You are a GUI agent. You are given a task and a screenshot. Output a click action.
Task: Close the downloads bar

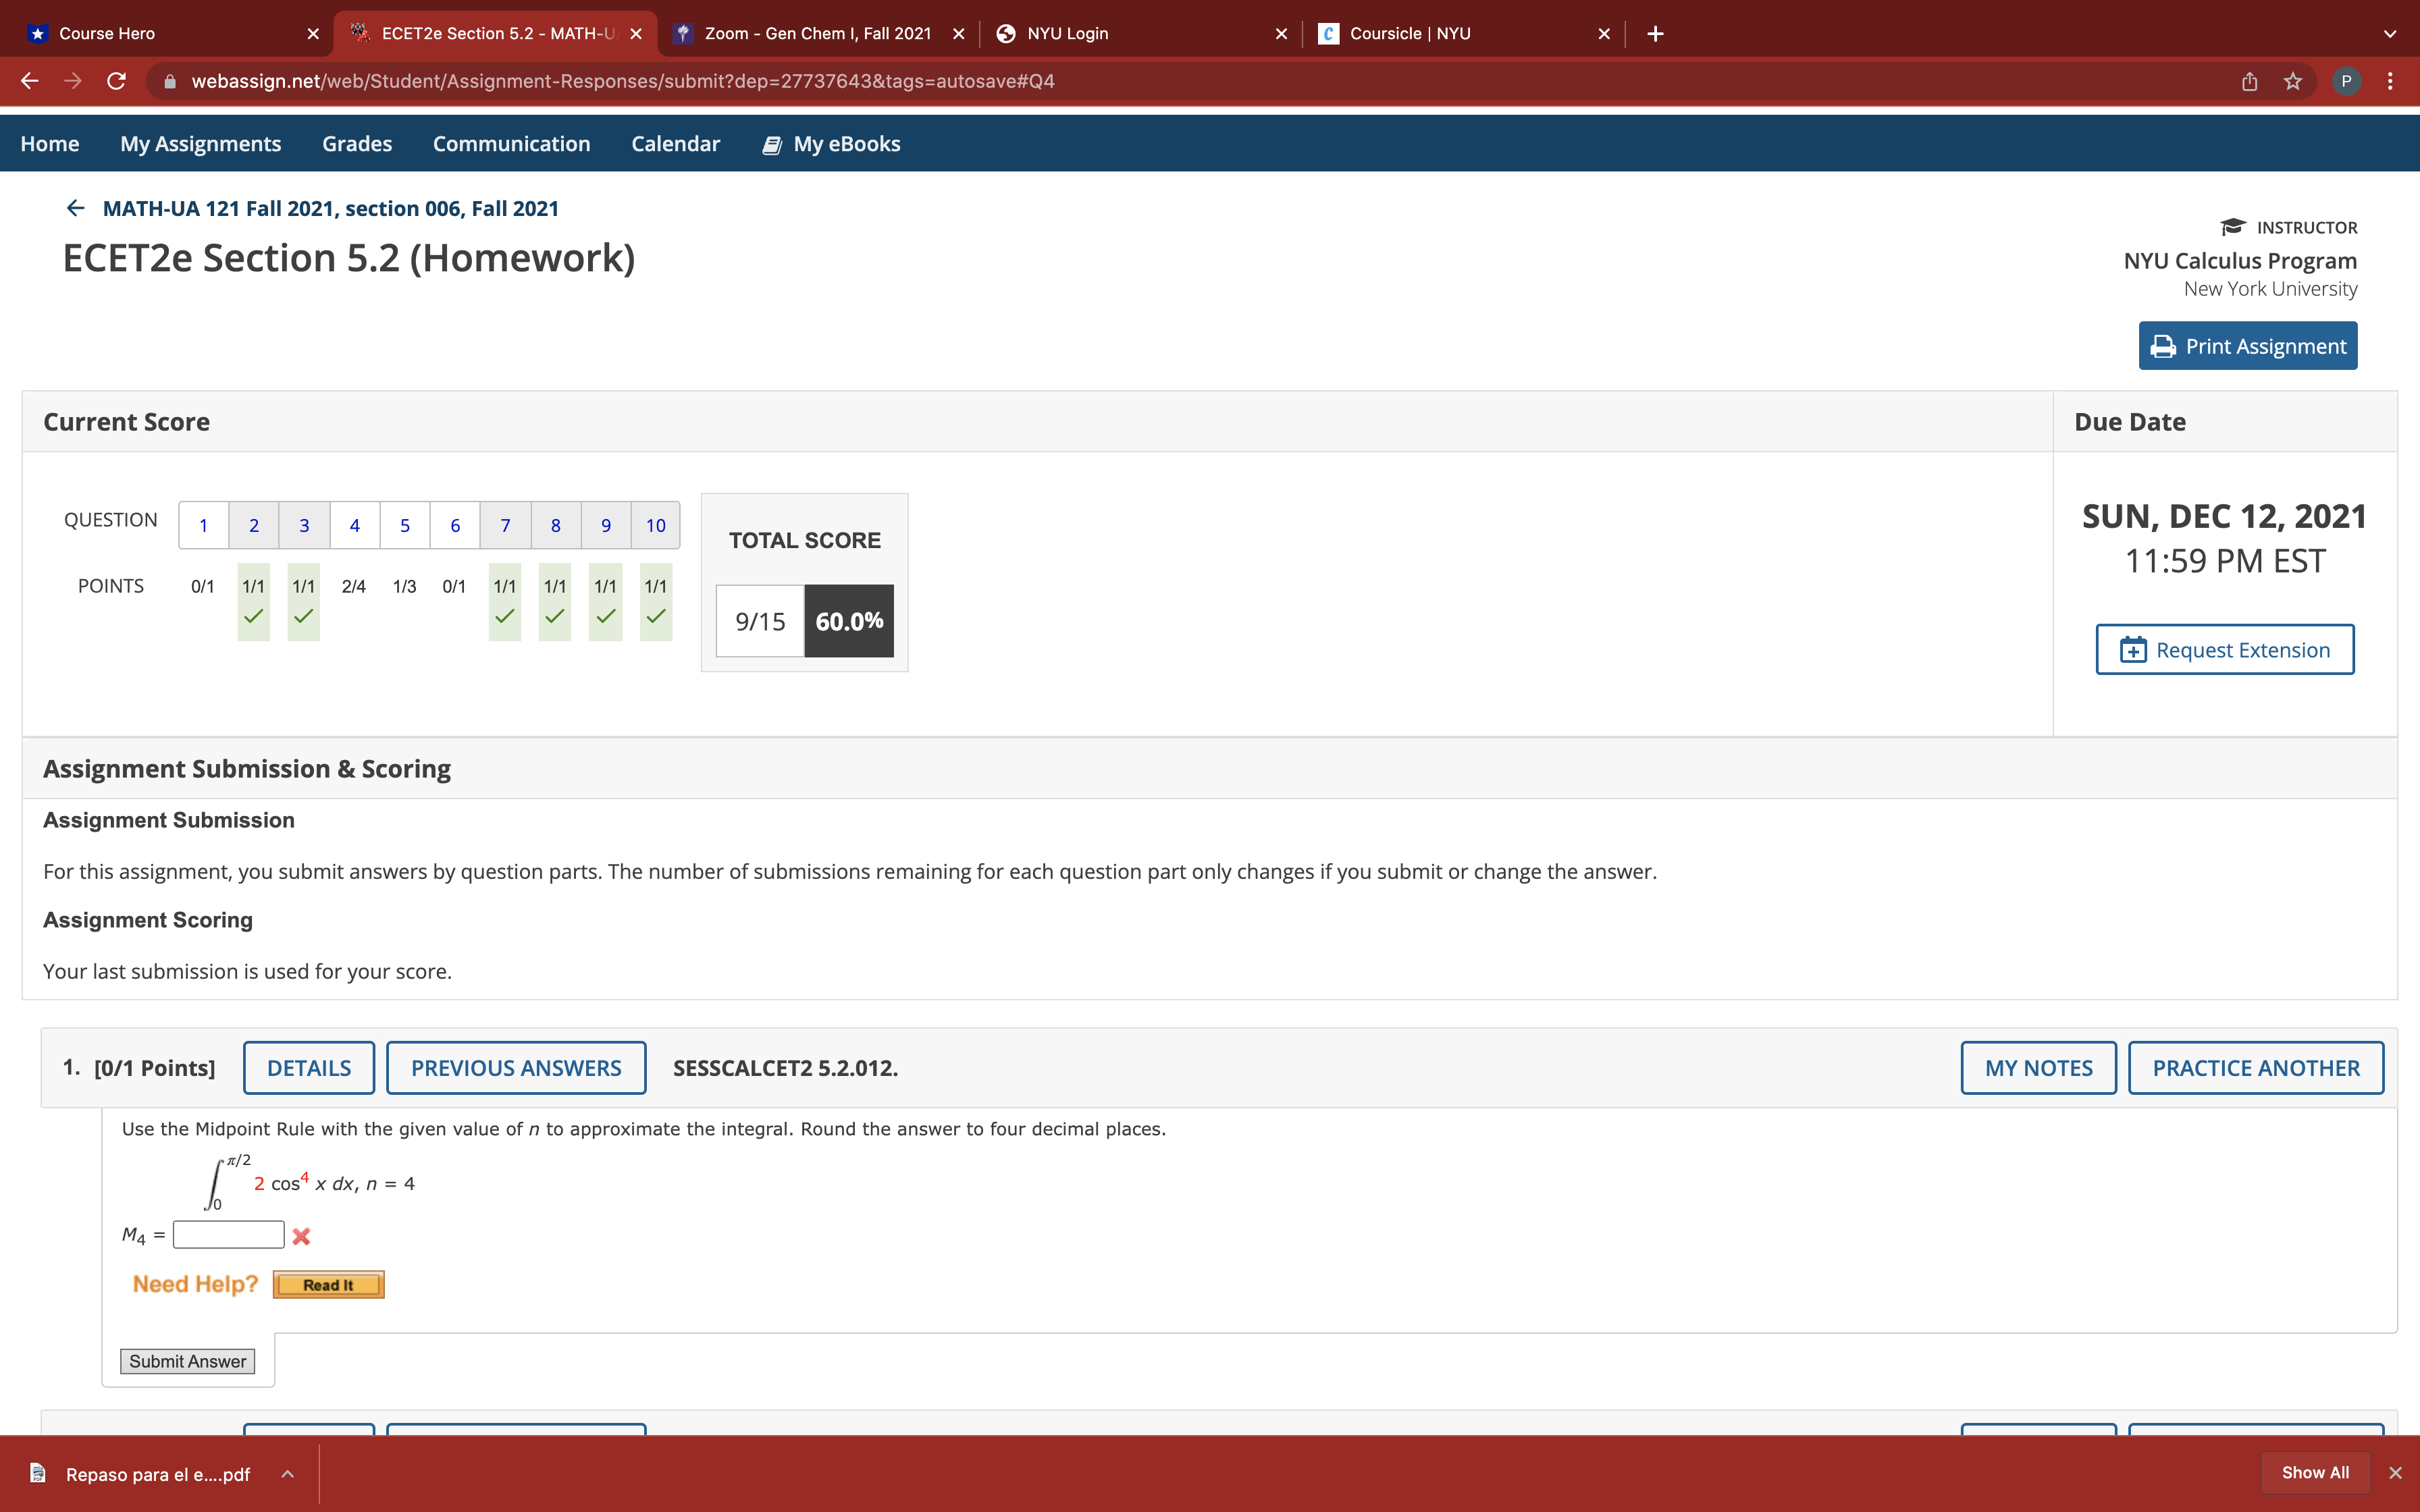(x=2395, y=1473)
